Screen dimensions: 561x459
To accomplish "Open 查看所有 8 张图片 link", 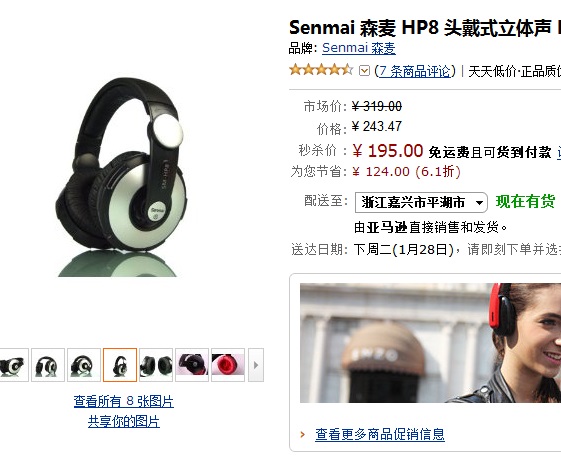I will pos(123,401).
